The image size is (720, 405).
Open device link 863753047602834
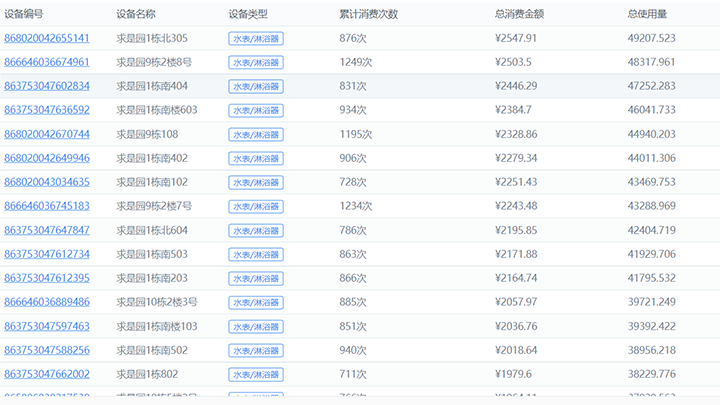pyautogui.click(x=47, y=86)
